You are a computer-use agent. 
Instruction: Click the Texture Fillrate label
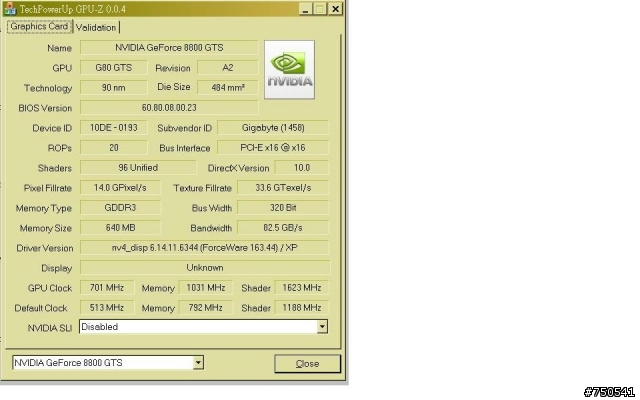[x=202, y=188]
